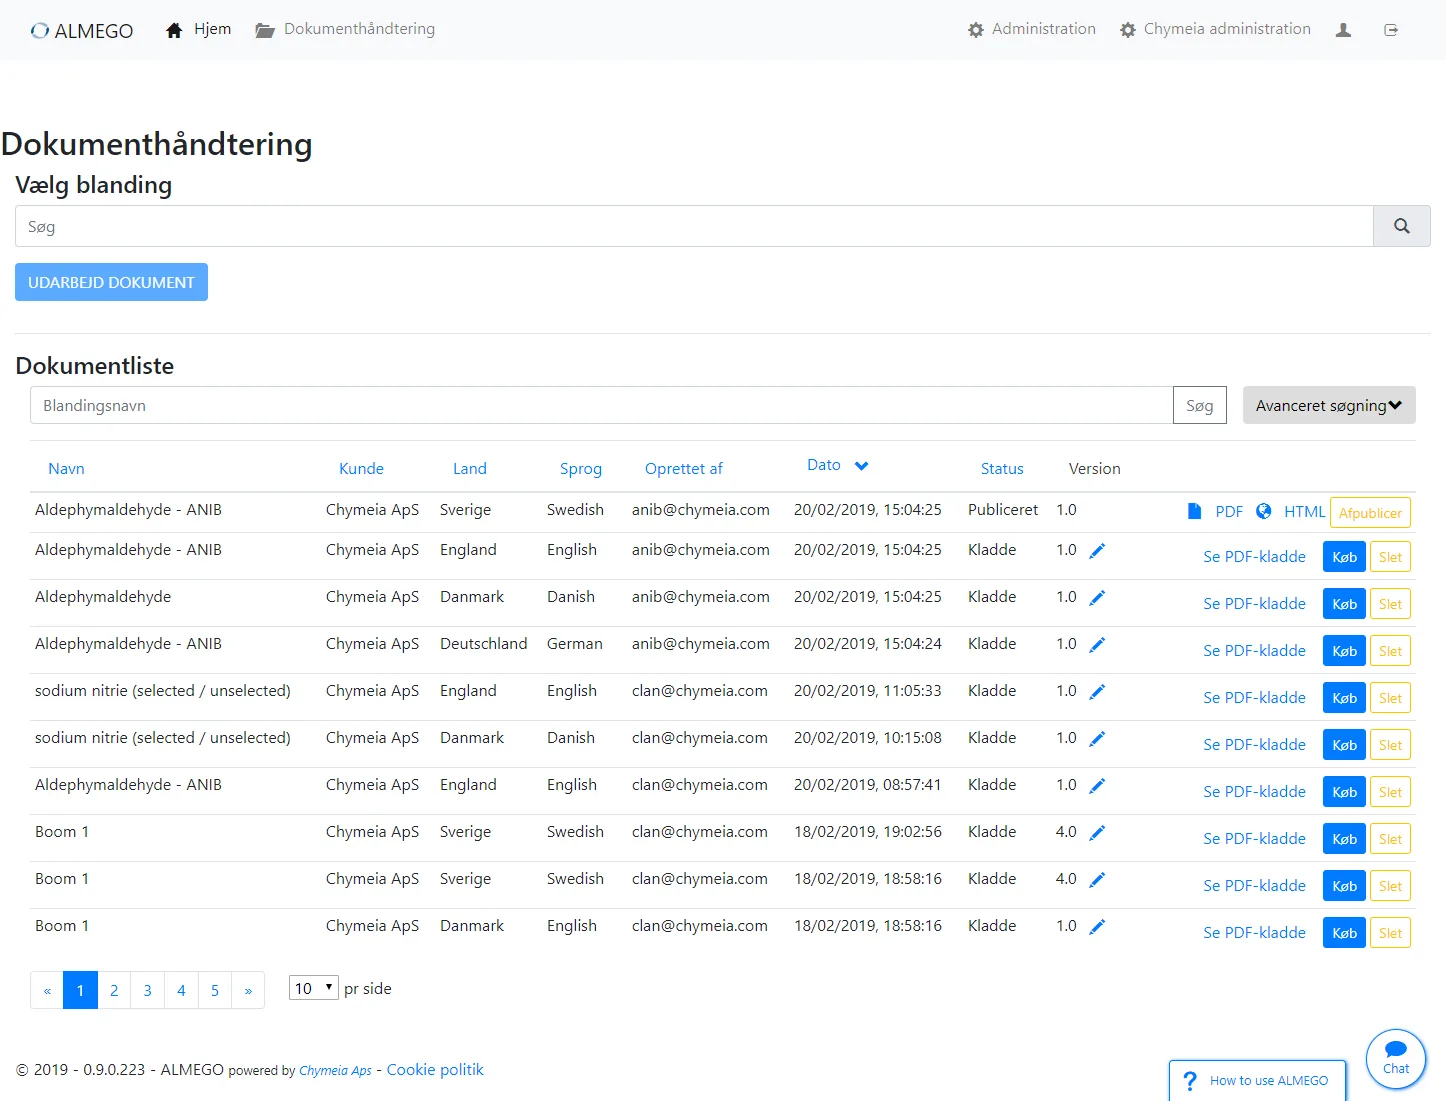Select pagination page 1
The height and width of the screenshot is (1101, 1446).
pos(80,990)
